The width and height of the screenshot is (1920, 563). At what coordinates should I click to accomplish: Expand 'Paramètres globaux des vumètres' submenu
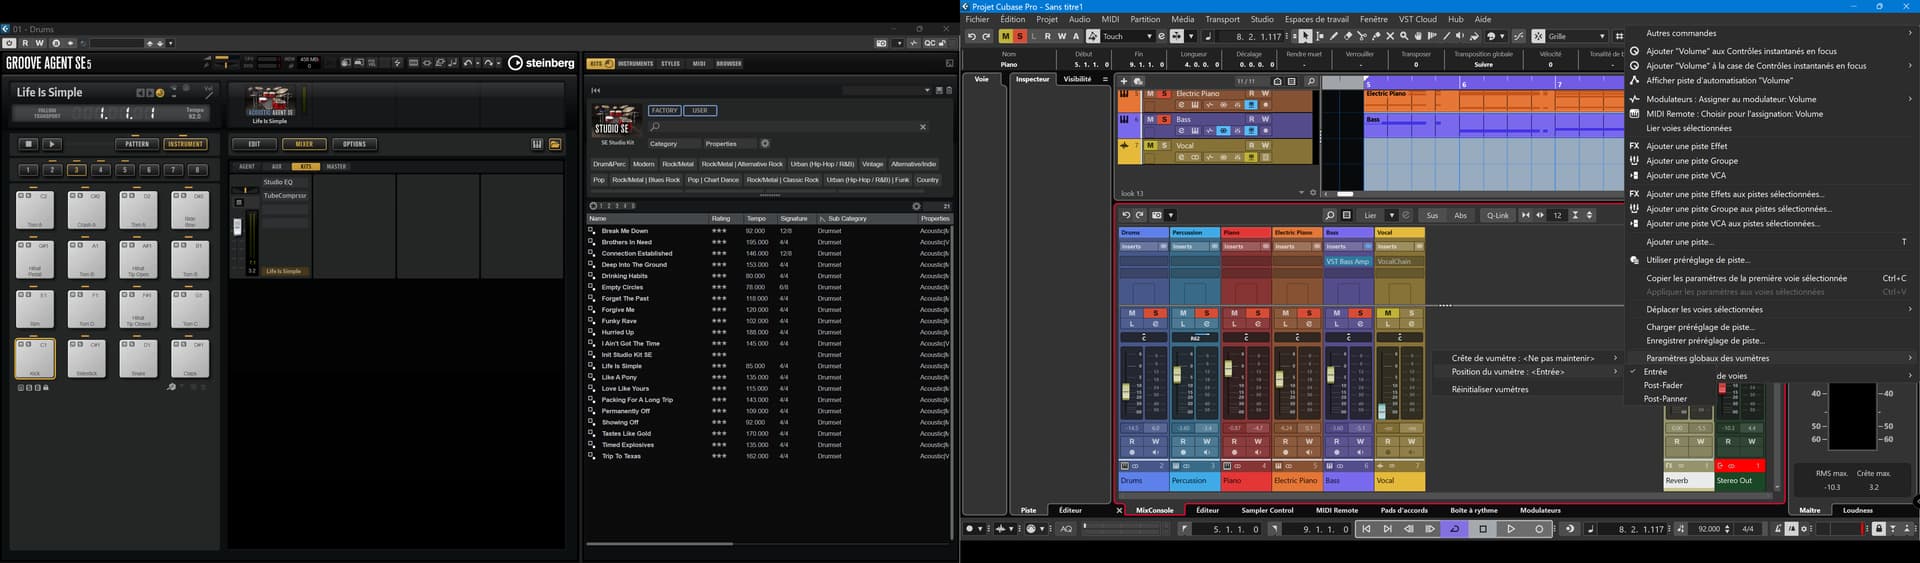[1769, 358]
